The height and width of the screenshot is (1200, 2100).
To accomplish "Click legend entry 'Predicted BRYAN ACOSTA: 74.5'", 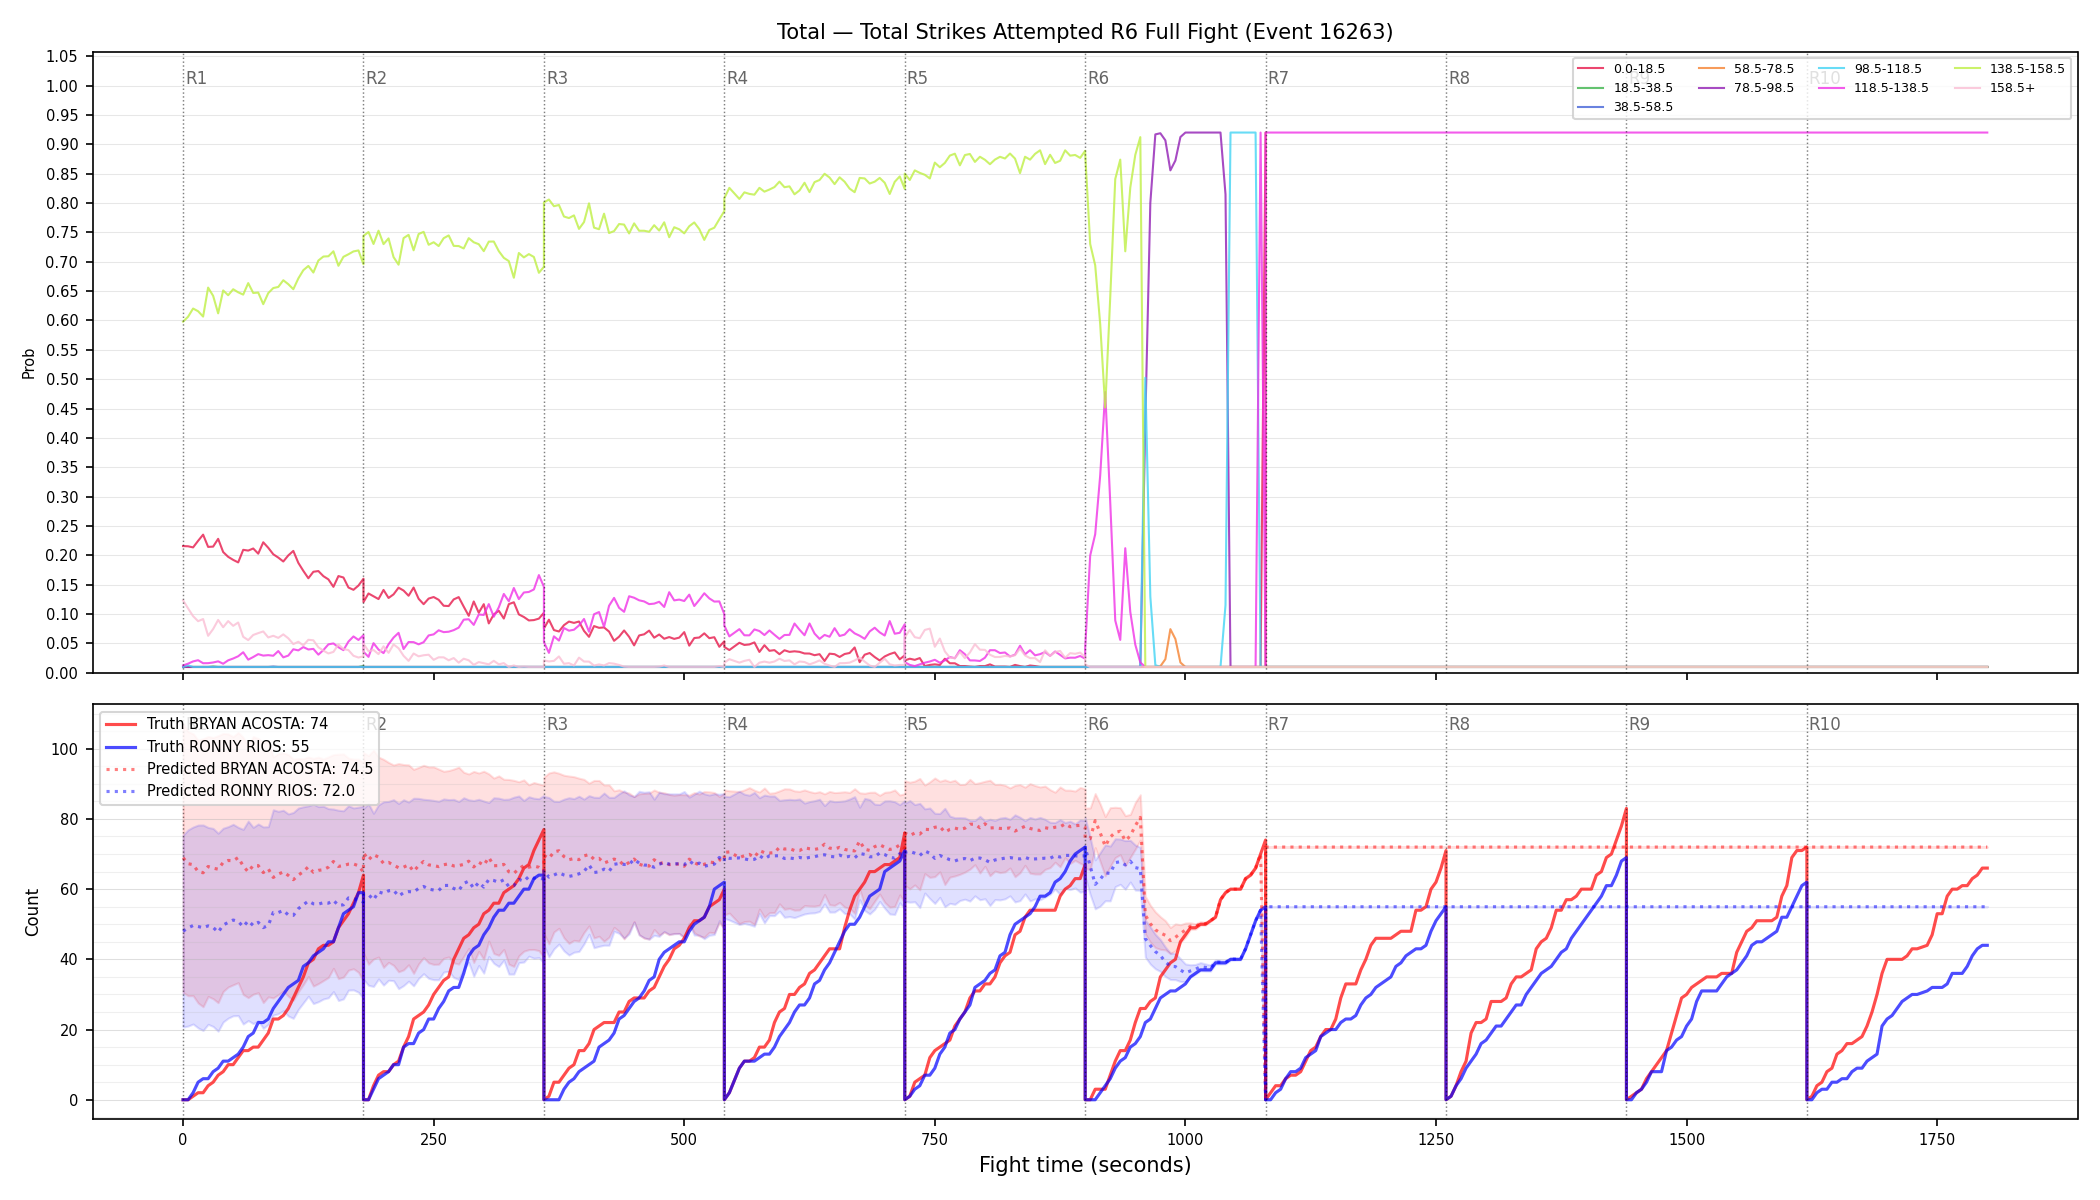I will coord(239,769).
